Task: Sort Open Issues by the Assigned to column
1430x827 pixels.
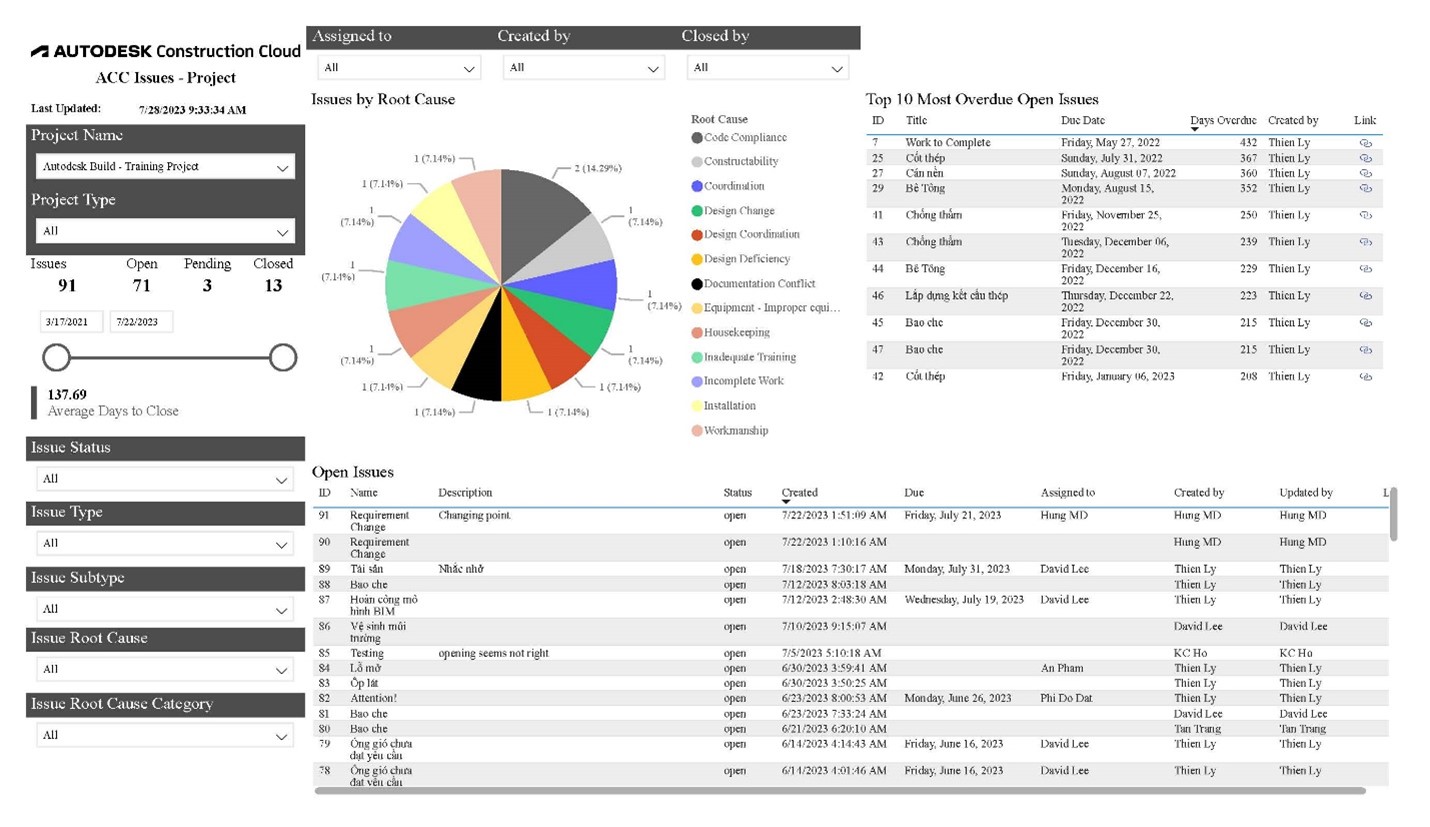Action: click(1067, 492)
